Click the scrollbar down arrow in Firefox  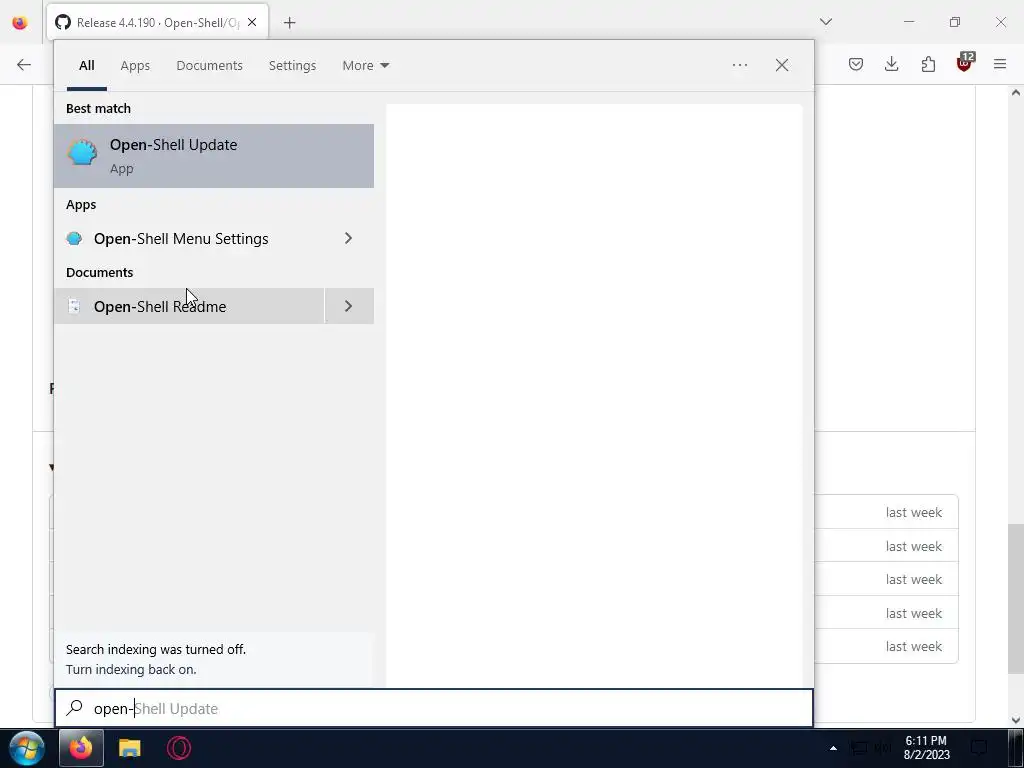tap(1016, 720)
